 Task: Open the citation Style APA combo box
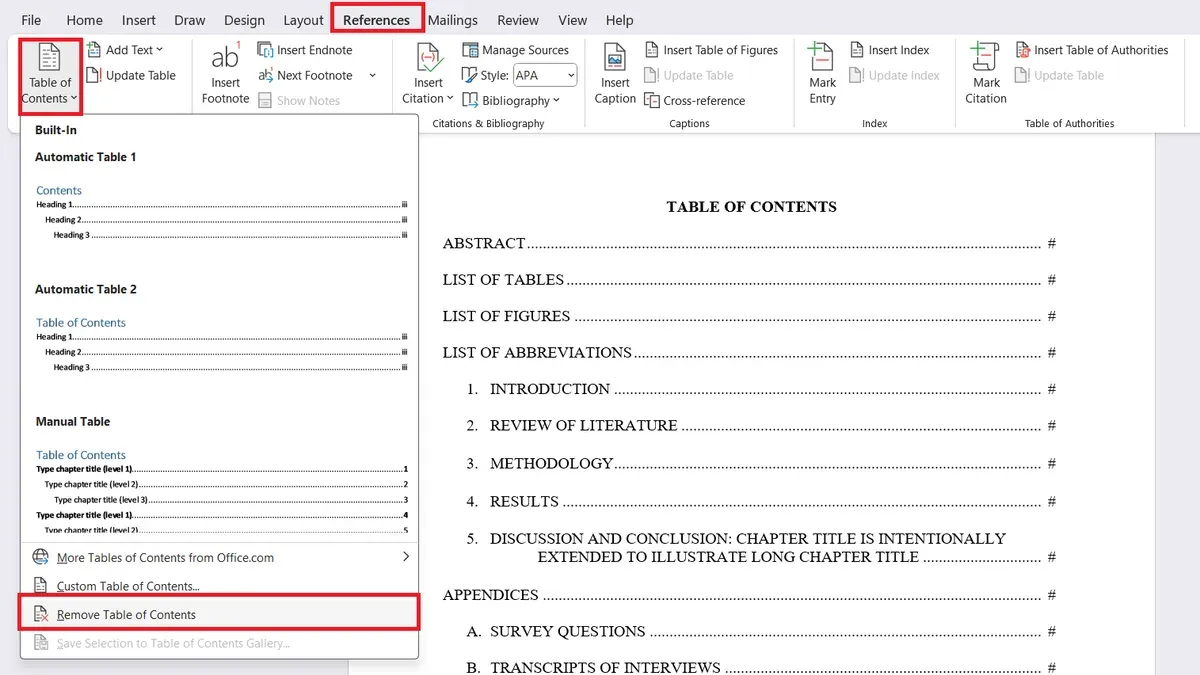(x=545, y=75)
